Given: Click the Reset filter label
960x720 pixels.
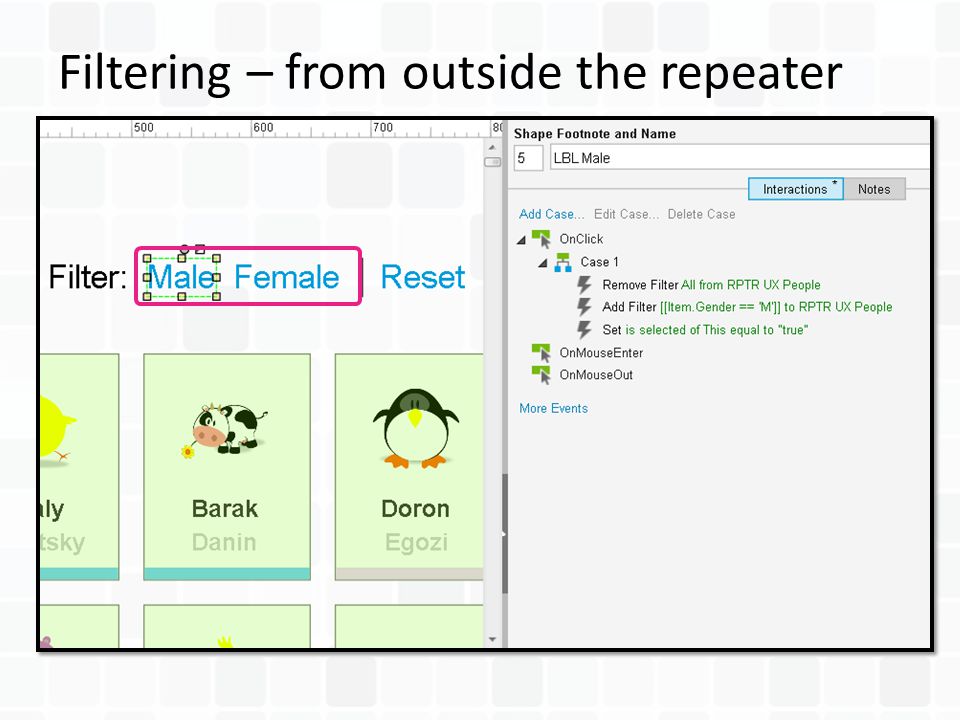Looking at the screenshot, I should pos(423,277).
